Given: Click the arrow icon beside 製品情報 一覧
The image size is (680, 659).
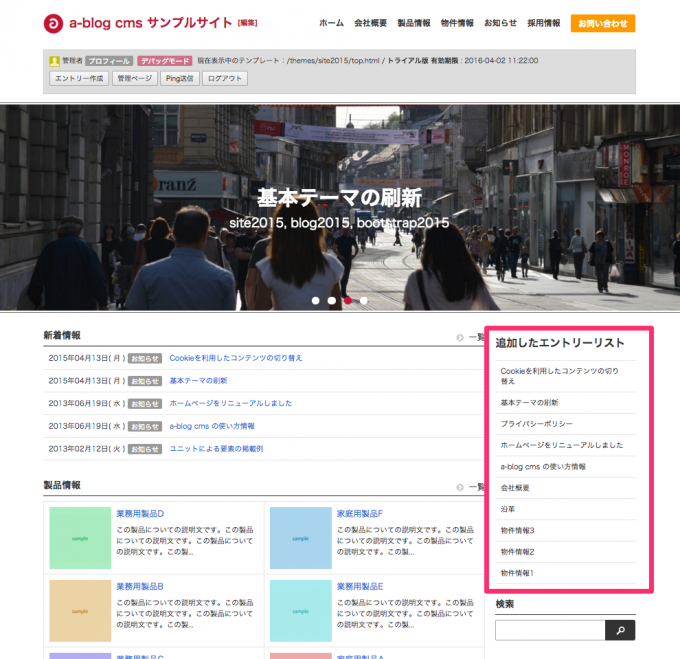Looking at the screenshot, I should point(460,487).
